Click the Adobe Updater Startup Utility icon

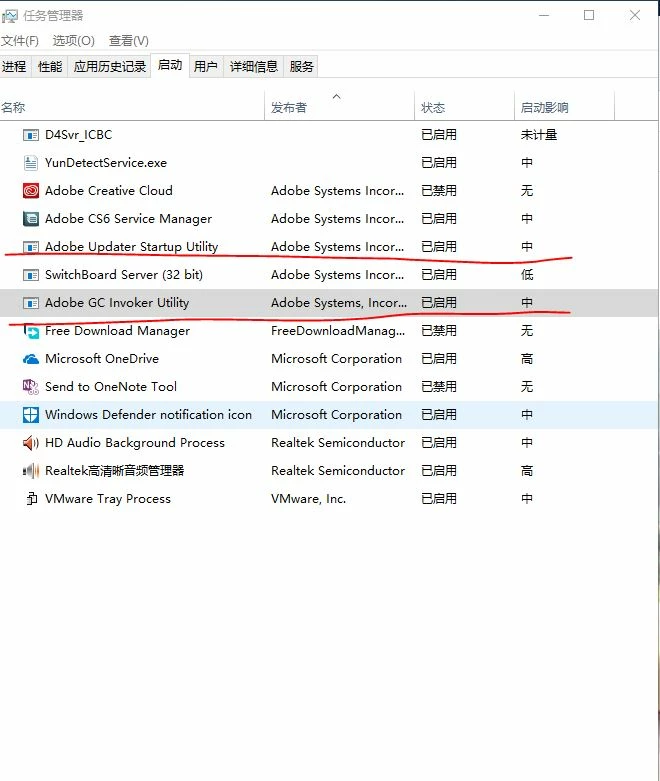tap(31, 247)
